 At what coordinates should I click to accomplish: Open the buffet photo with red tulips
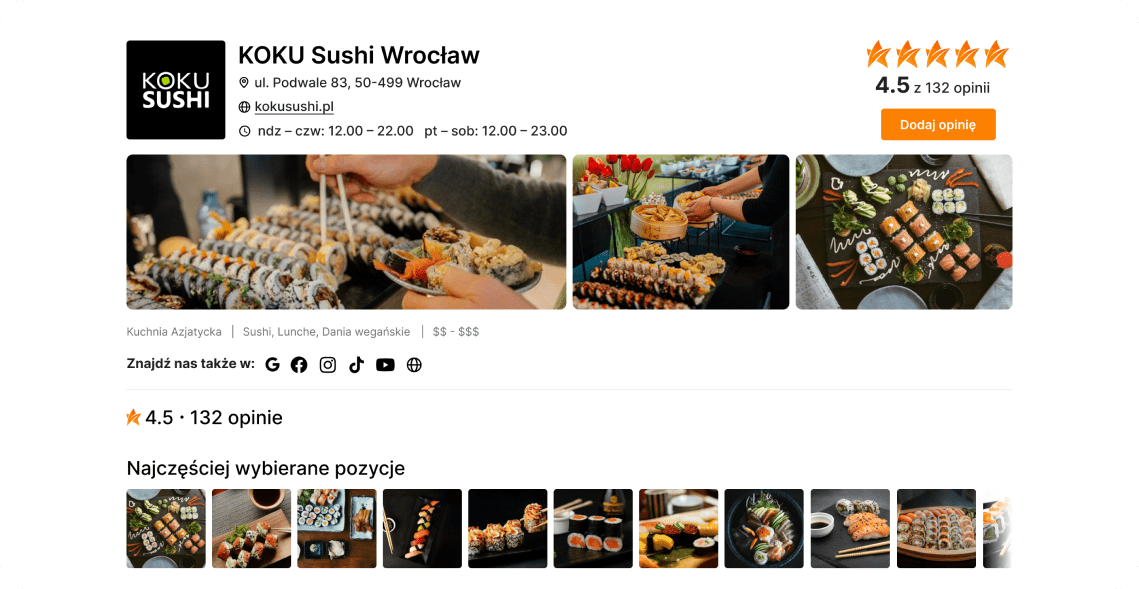point(681,232)
